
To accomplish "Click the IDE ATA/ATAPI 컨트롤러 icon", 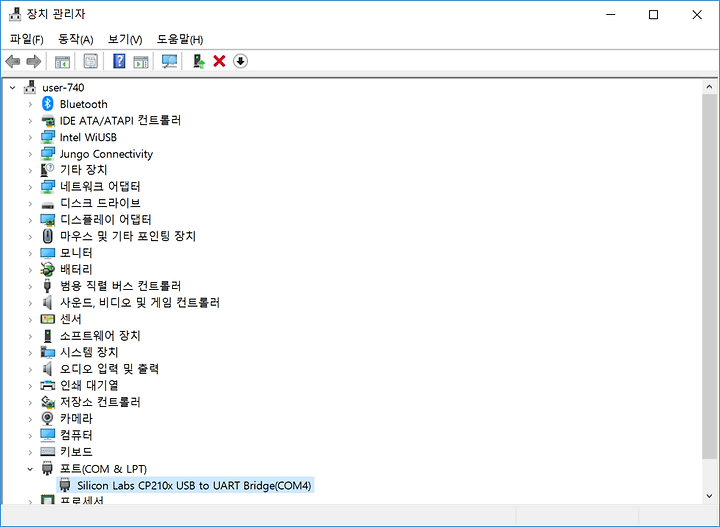I will click(x=48, y=121).
